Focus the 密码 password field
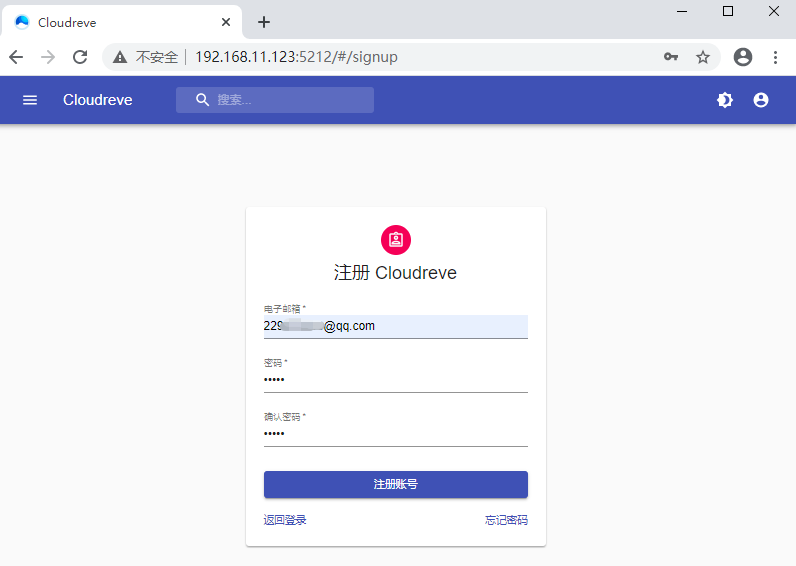796x566 pixels. [x=395, y=380]
